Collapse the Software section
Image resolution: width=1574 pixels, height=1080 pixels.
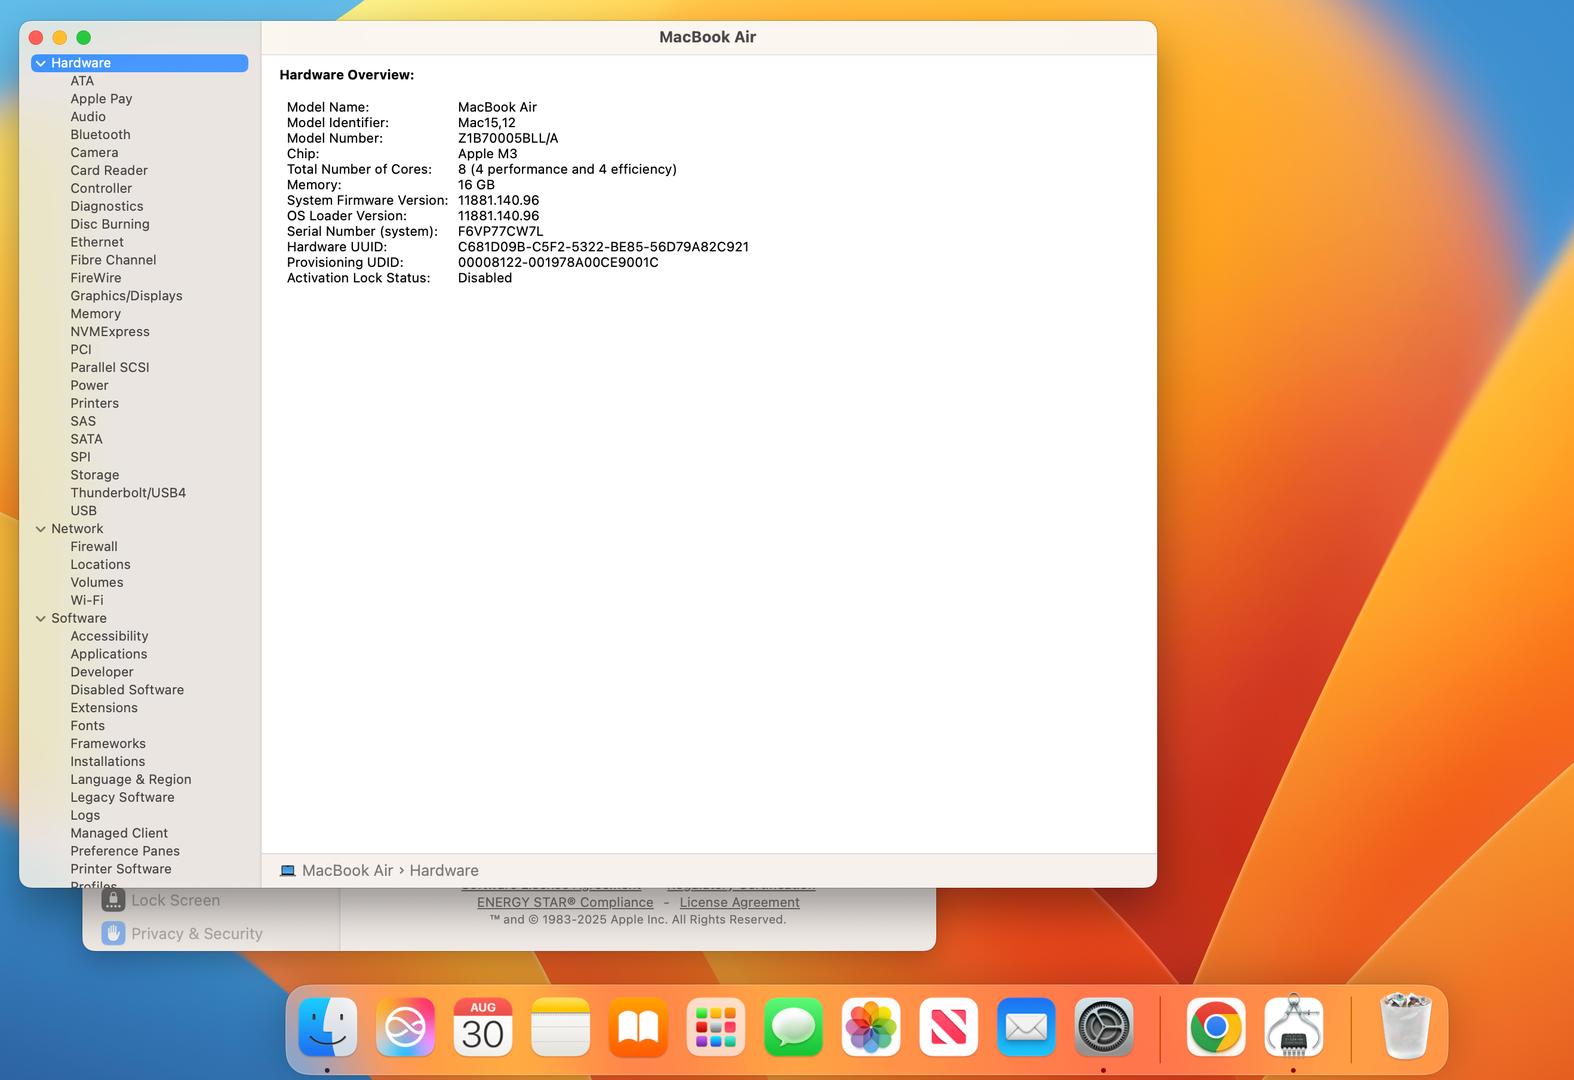pyautogui.click(x=40, y=618)
